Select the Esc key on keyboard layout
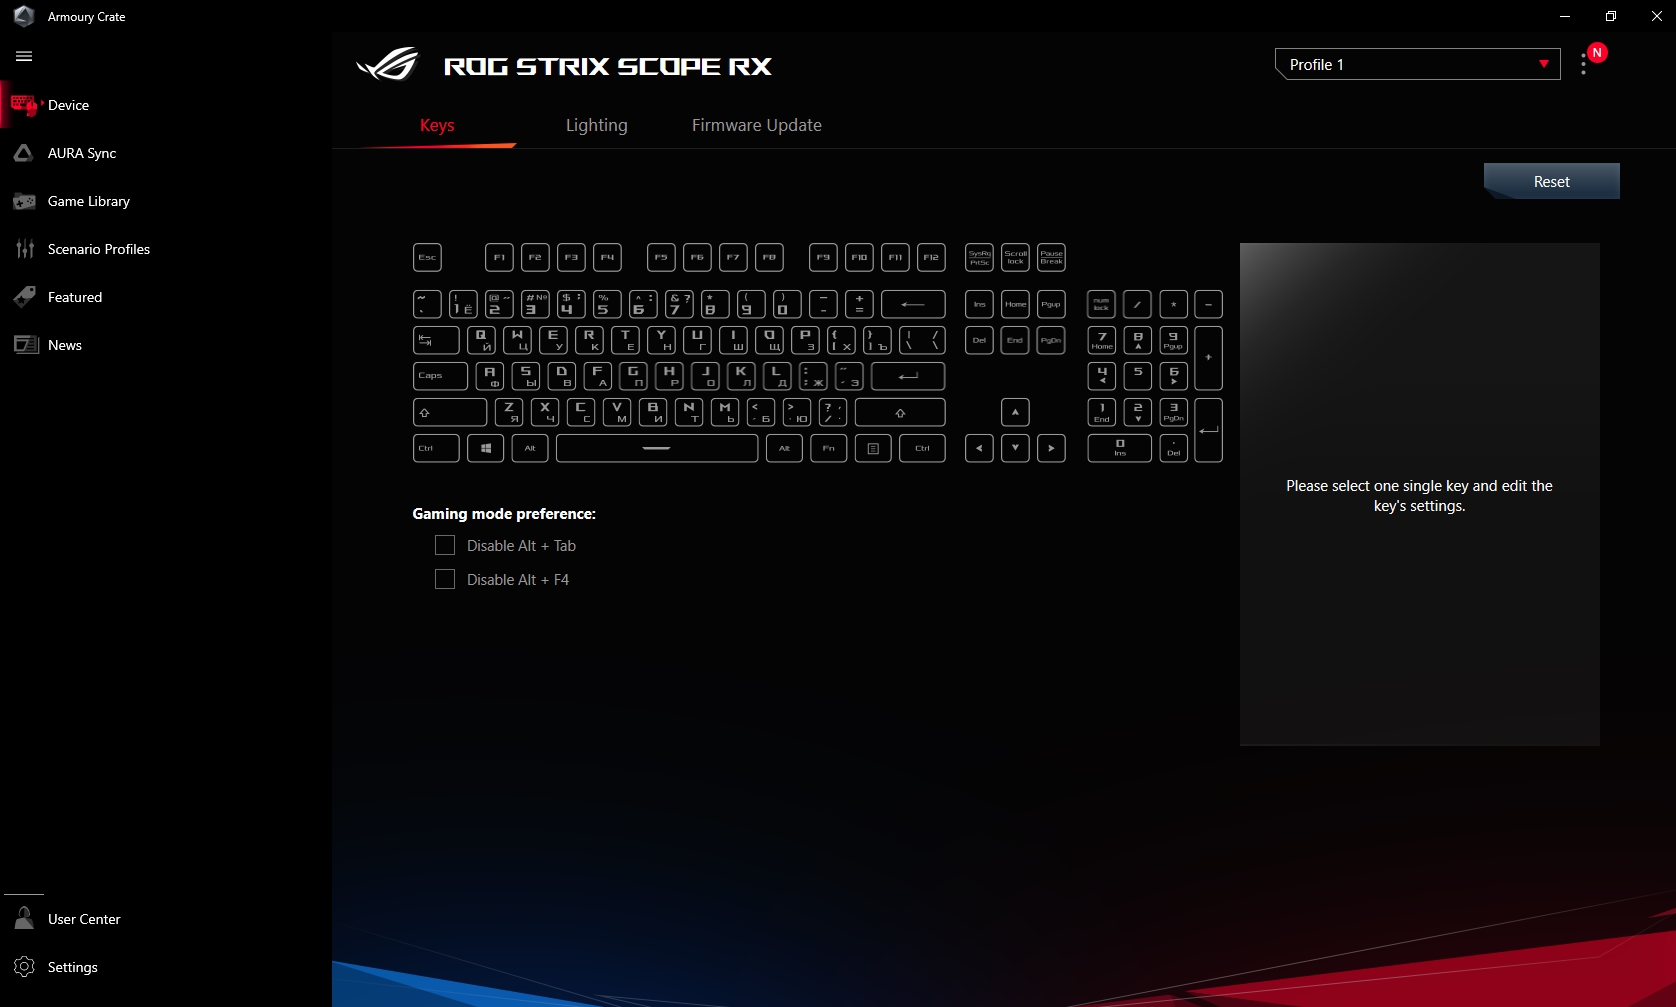 pyautogui.click(x=427, y=257)
